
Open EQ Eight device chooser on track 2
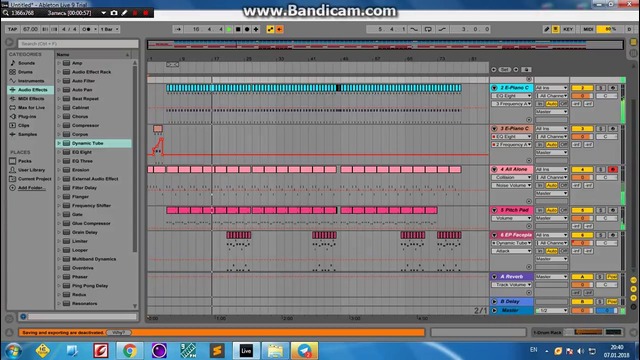pos(511,96)
